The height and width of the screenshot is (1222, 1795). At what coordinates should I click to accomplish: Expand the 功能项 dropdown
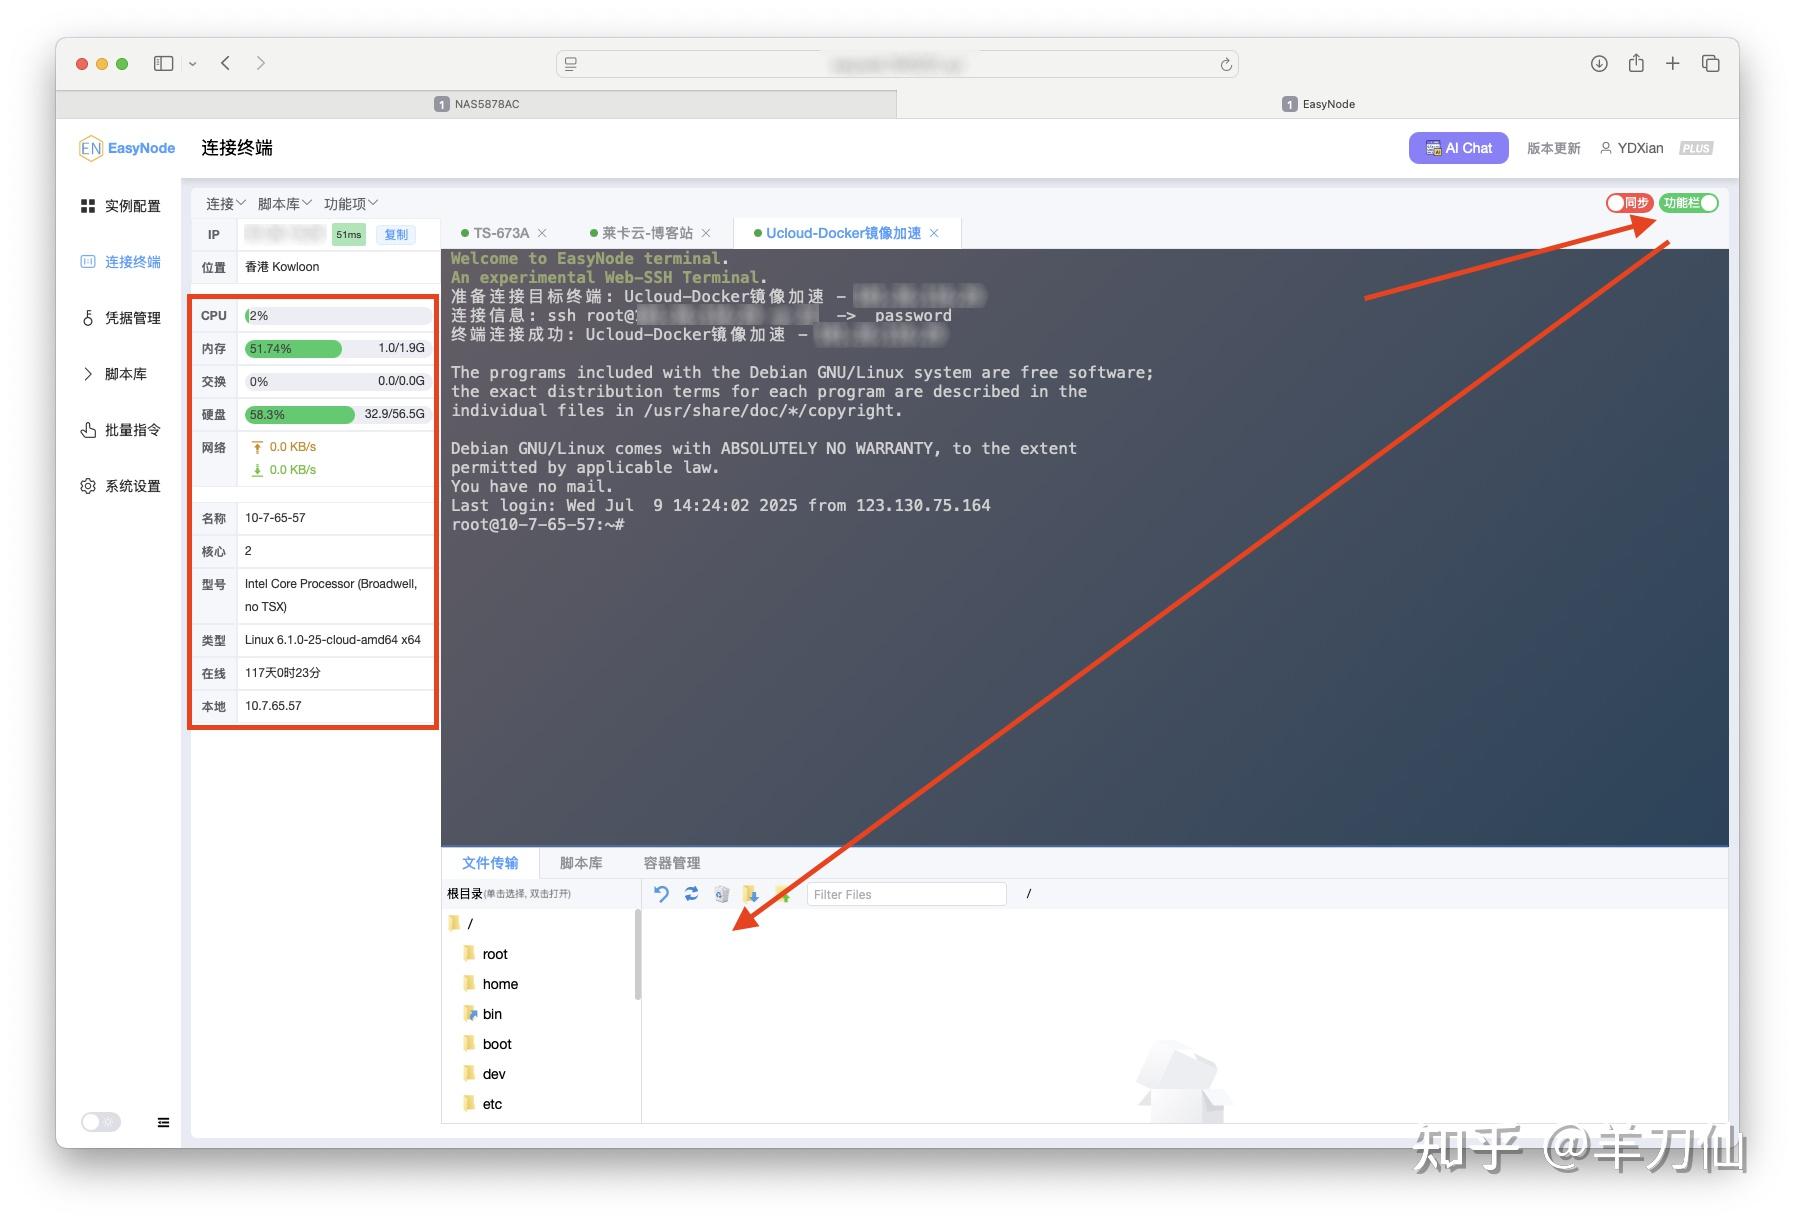[349, 203]
